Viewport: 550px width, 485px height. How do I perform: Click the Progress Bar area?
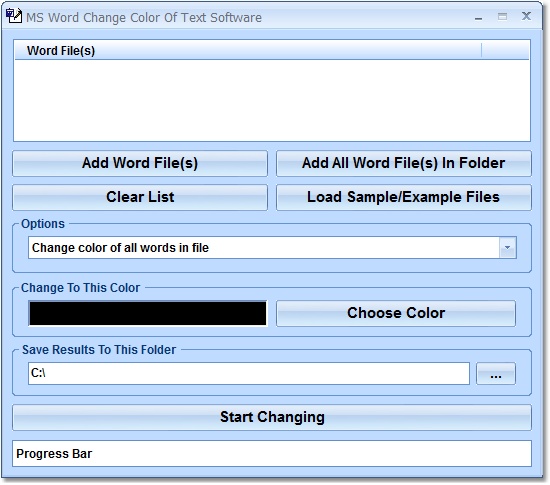tap(272, 454)
